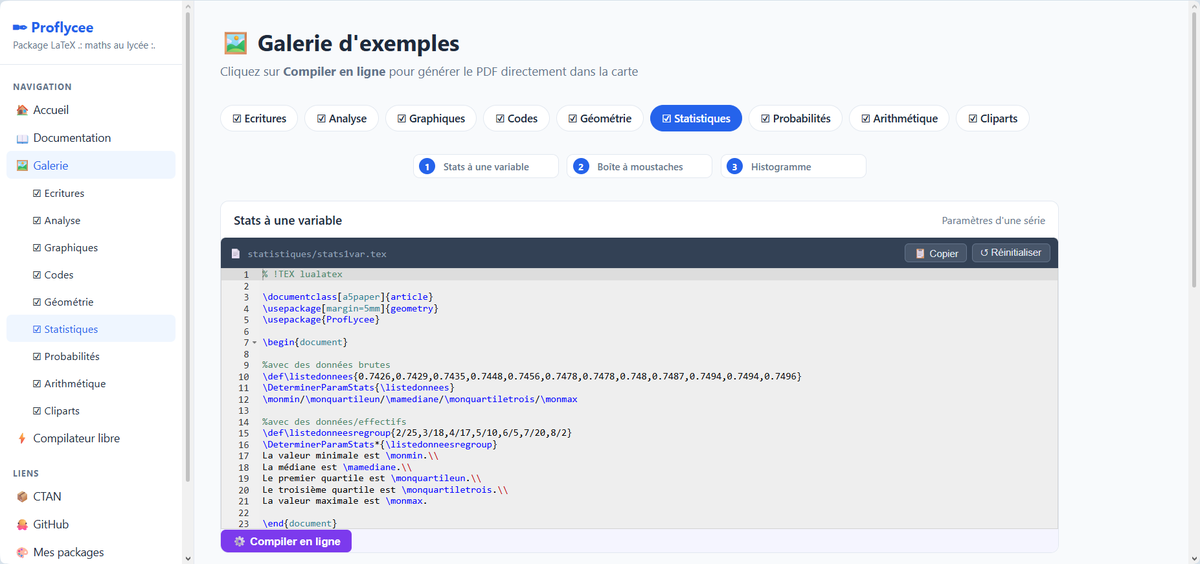This screenshot has width=1200, height=564.
Task: Open Analyse in the sidebar submenu
Action: 91,220
